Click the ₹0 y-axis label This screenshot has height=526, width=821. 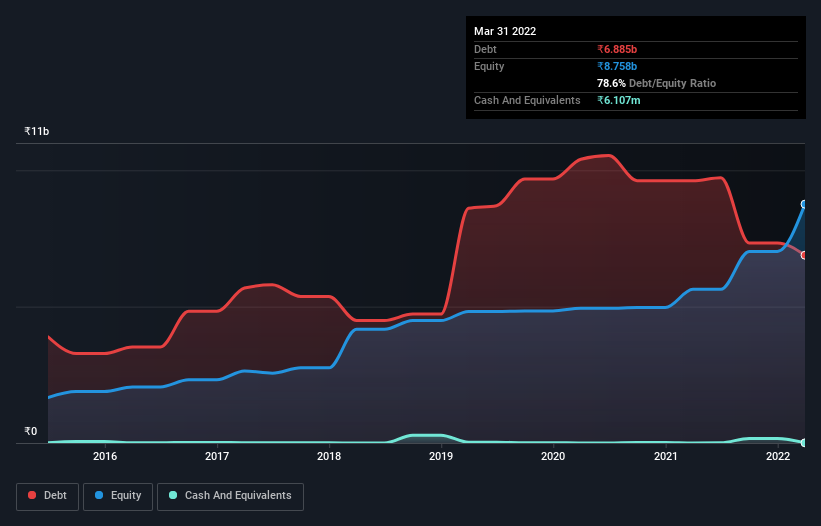[31, 431]
